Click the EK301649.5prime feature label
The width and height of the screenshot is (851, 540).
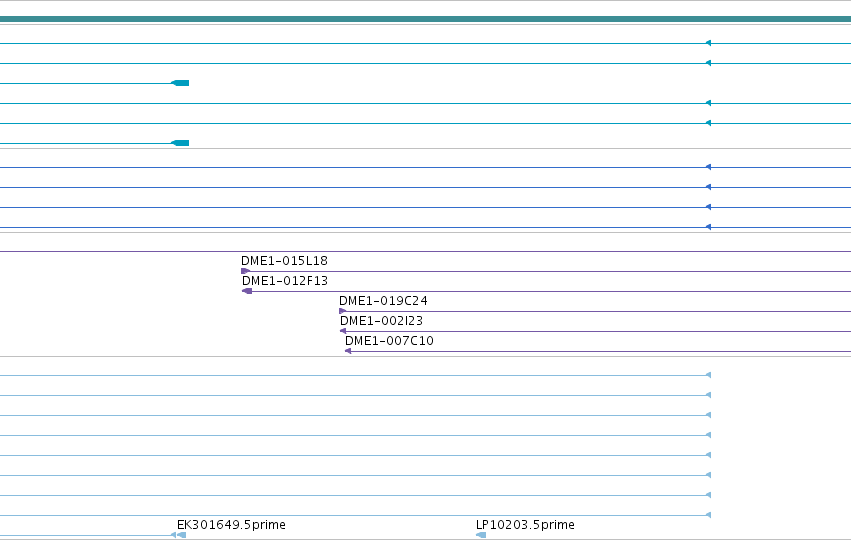pyautogui.click(x=231, y=525)
